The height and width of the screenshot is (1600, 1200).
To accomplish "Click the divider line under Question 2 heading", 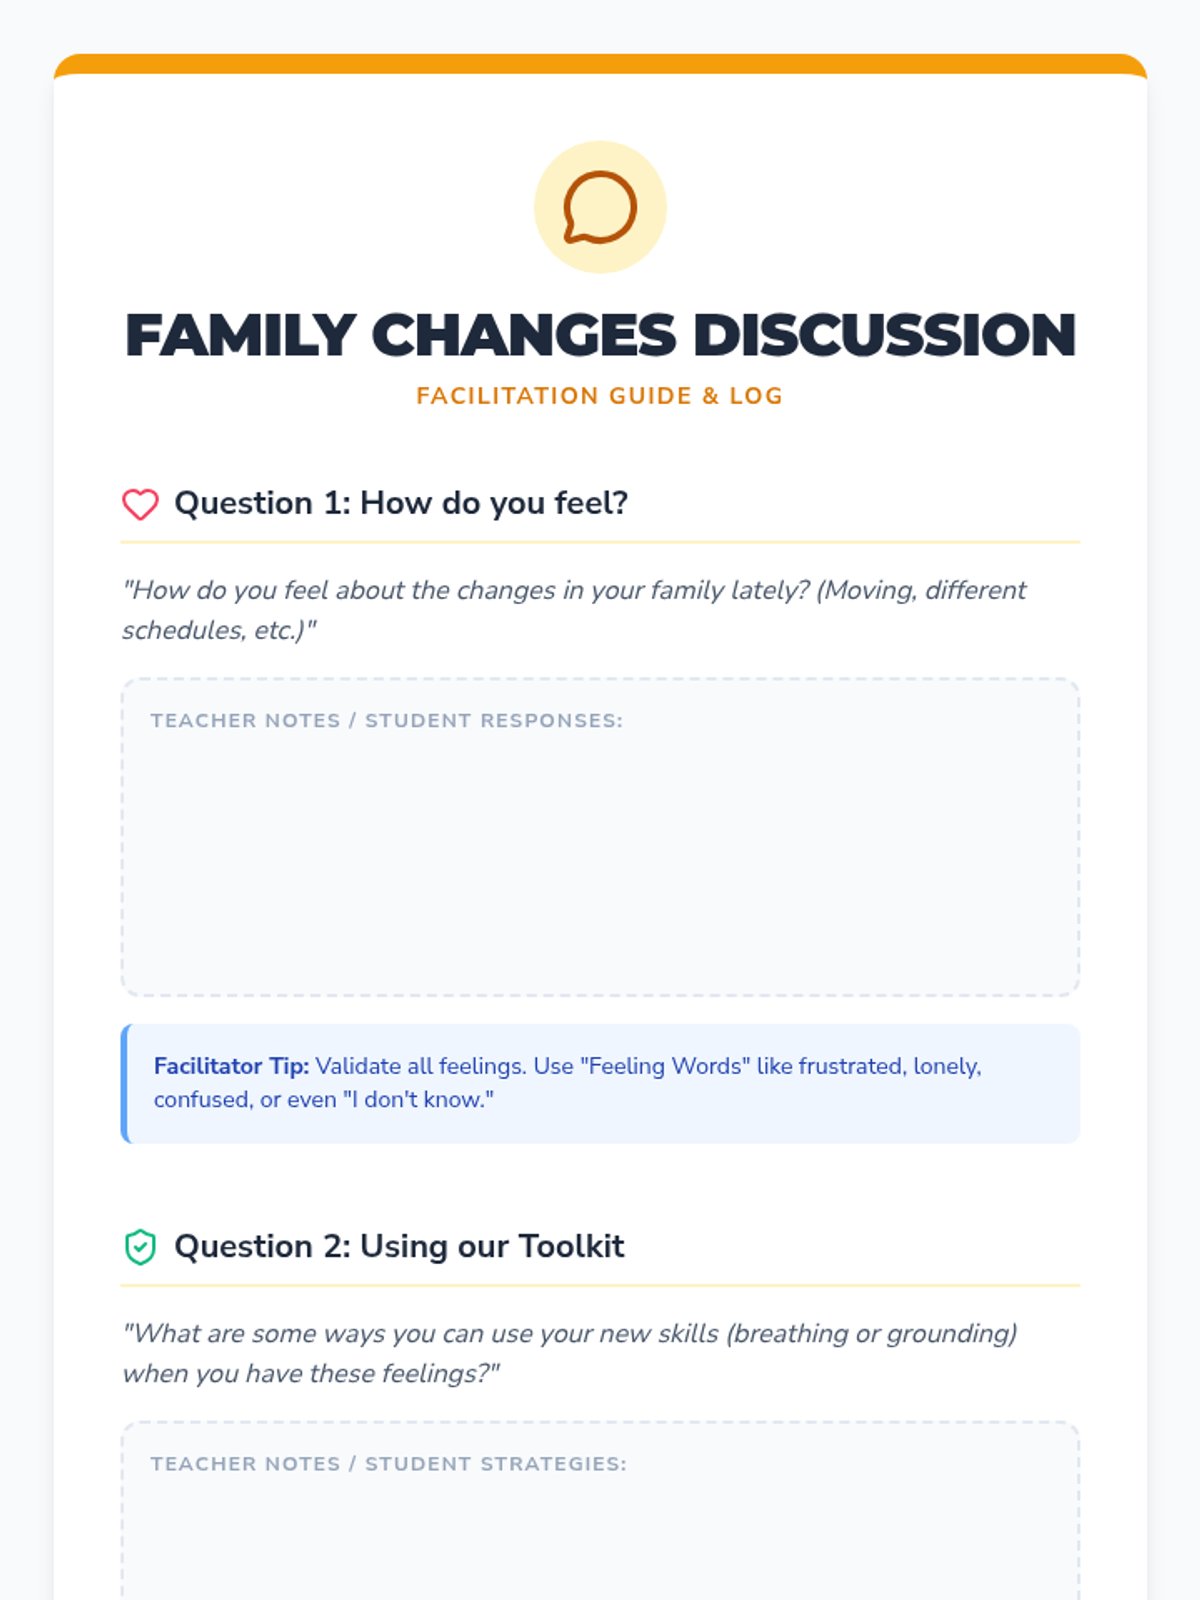I will point(600,1285).
